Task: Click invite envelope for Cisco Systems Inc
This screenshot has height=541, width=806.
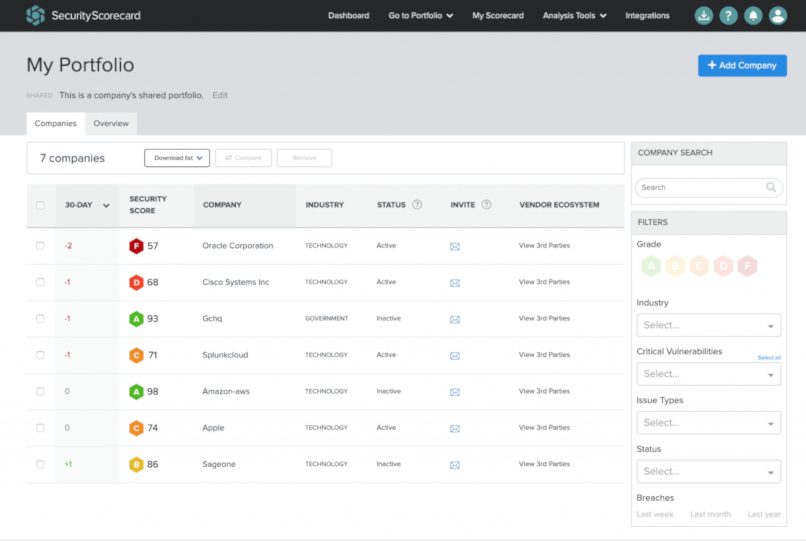Action: [x=455, y=283]
